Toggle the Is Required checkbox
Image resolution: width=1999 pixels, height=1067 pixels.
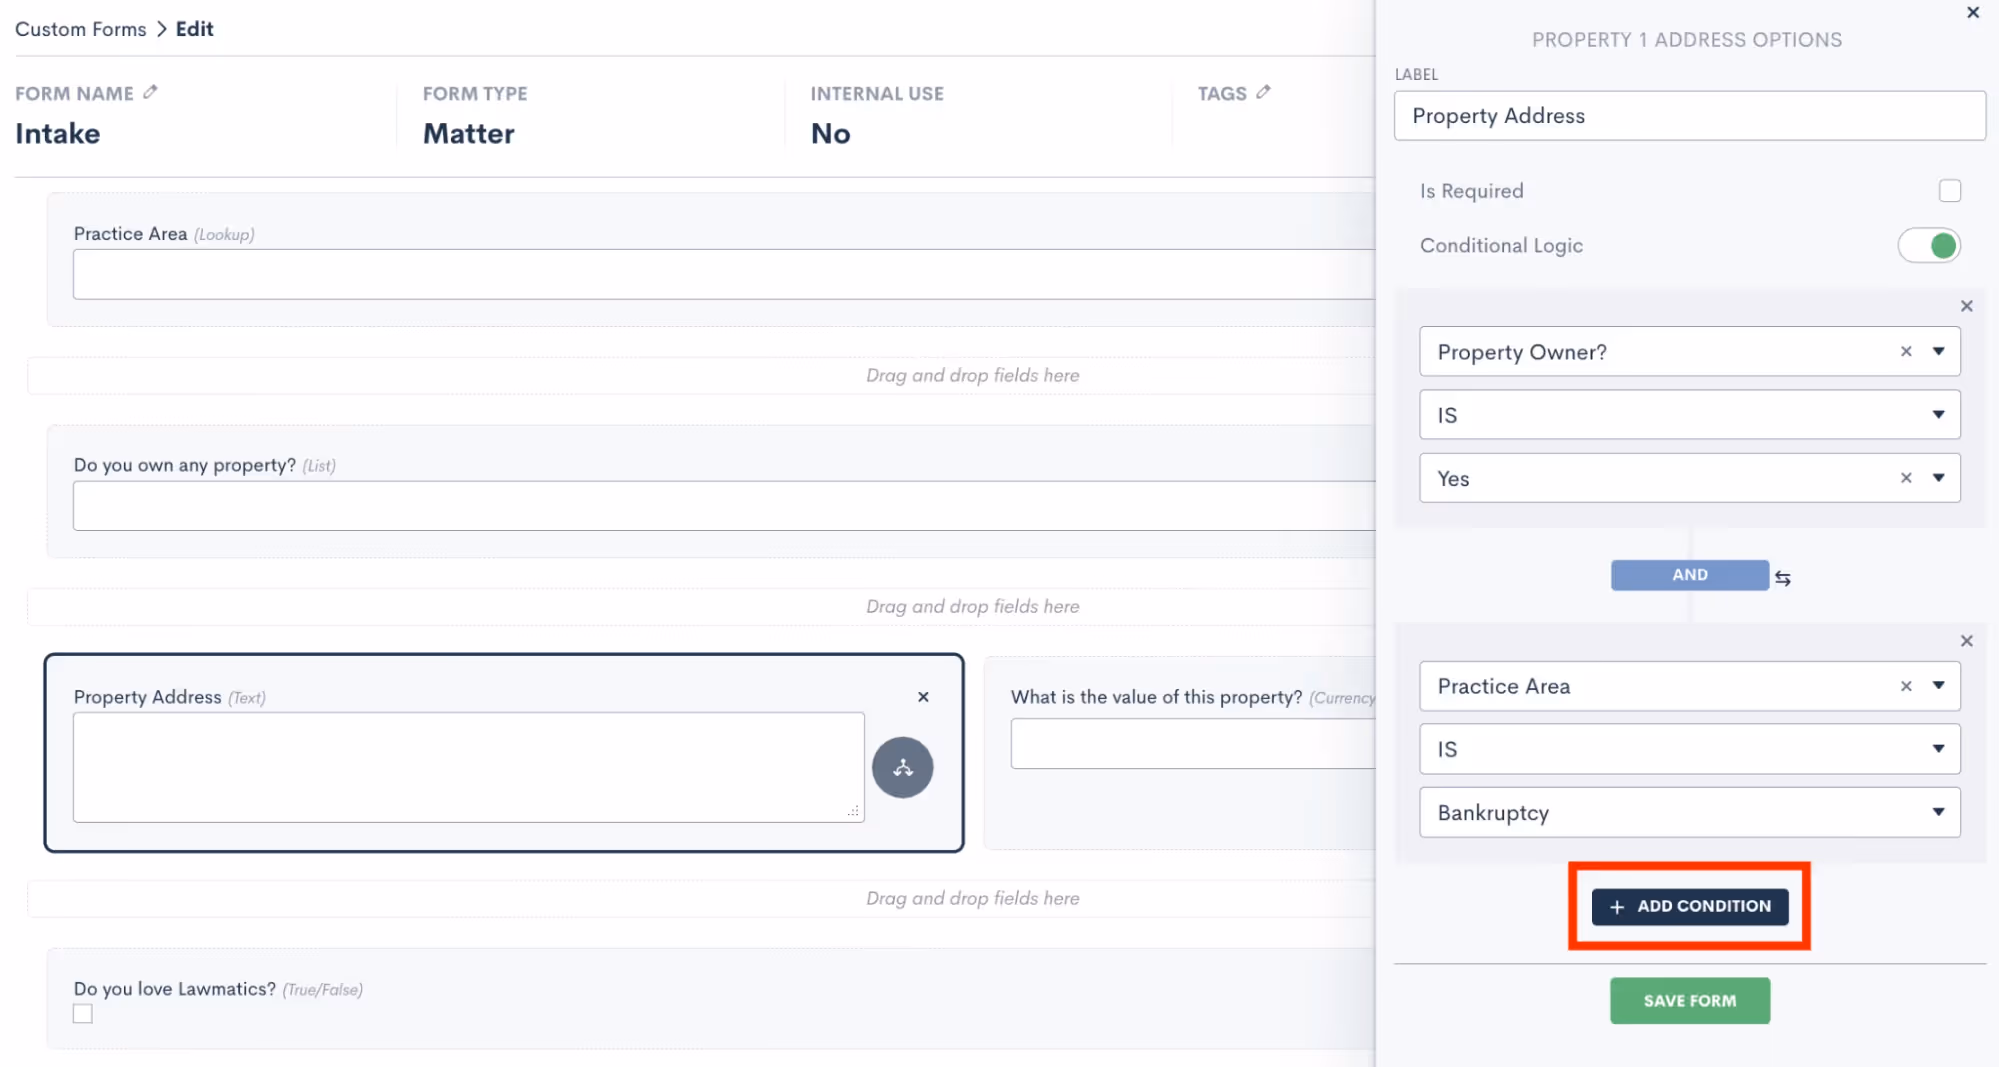(x=1949, y=191)
